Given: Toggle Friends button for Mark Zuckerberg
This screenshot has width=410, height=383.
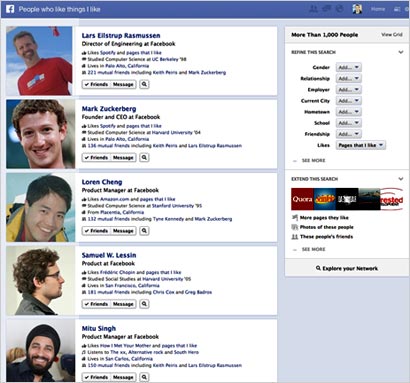Looking at the screenshot, I should (96, 157).
